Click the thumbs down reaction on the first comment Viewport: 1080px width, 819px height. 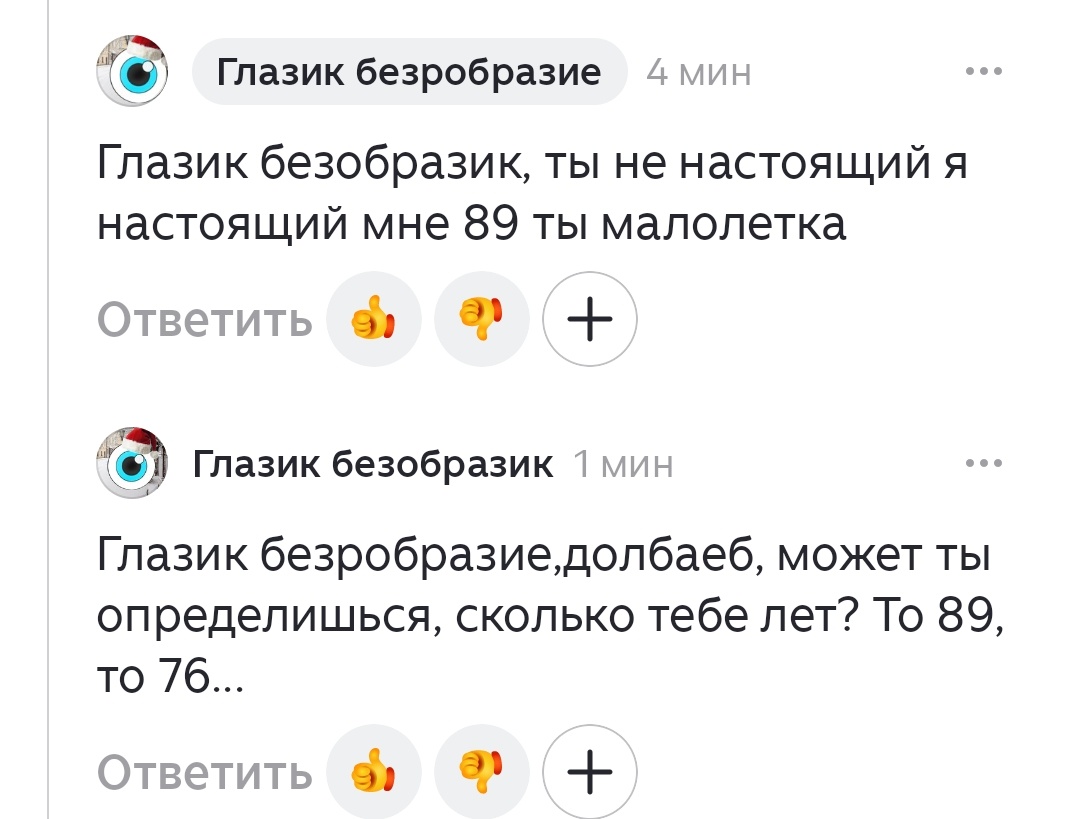point(482,319)
